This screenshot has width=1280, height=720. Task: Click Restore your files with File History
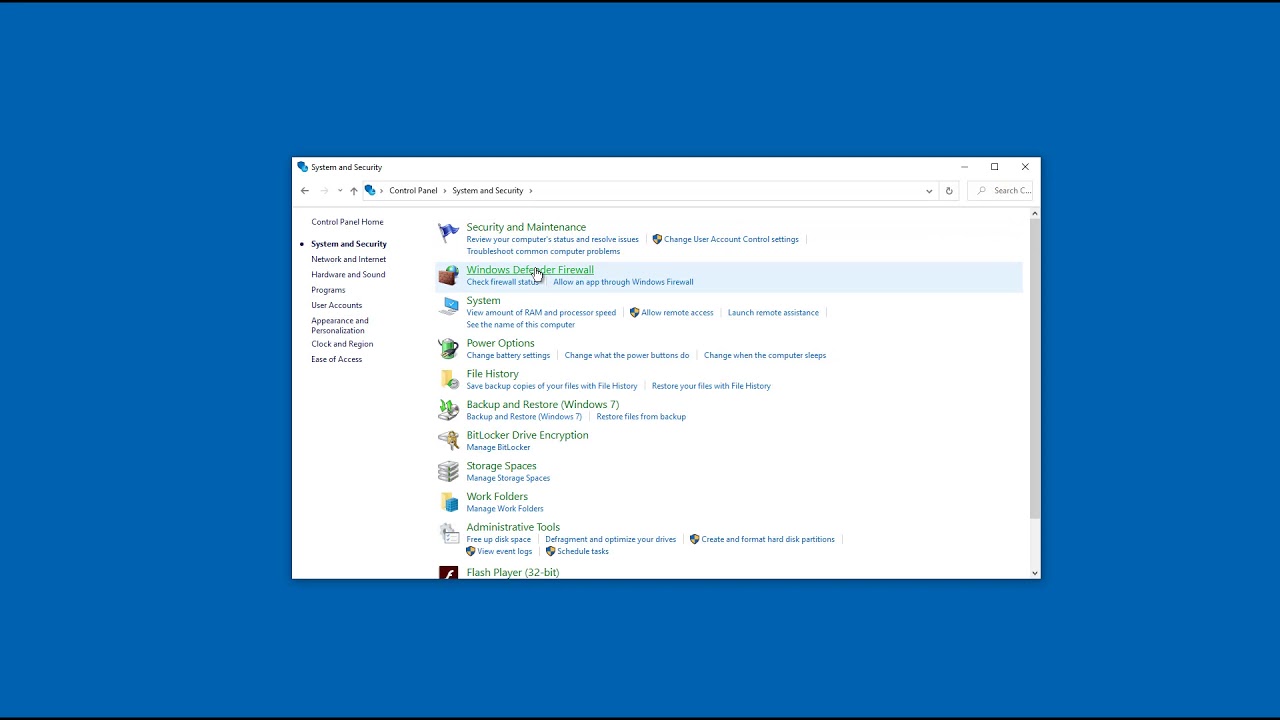(x=711, y=386)
